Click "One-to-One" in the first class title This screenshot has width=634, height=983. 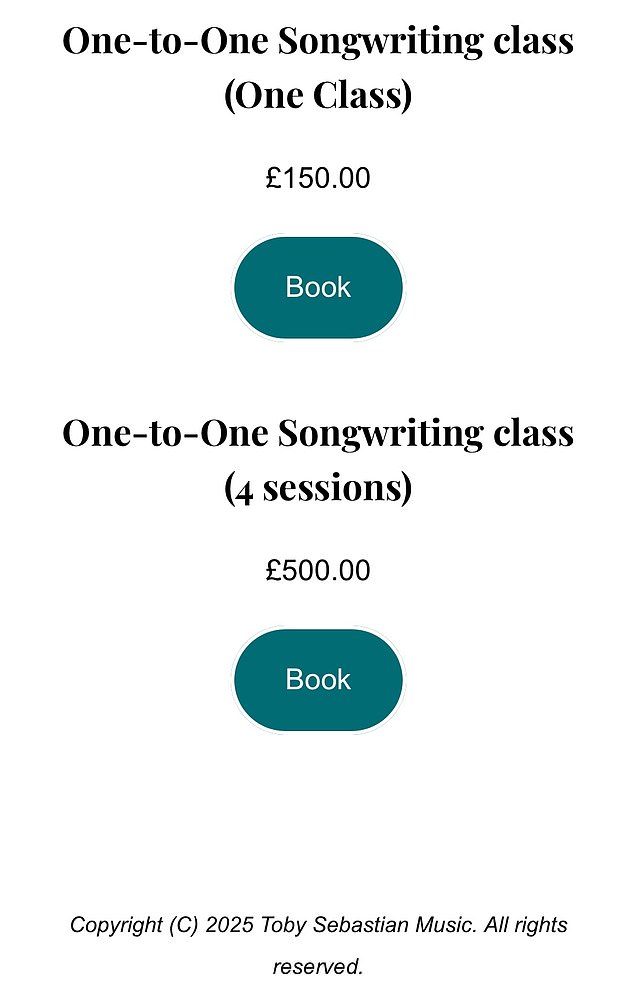[x=165, y=41]
